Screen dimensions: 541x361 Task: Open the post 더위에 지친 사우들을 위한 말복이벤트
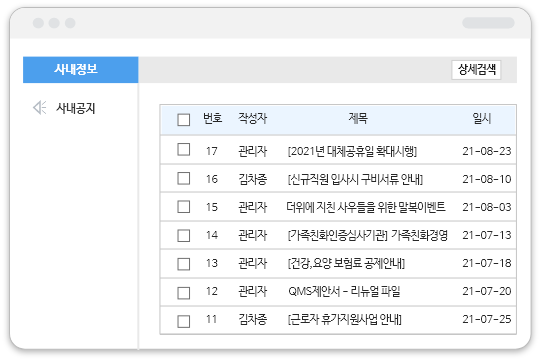366,207
